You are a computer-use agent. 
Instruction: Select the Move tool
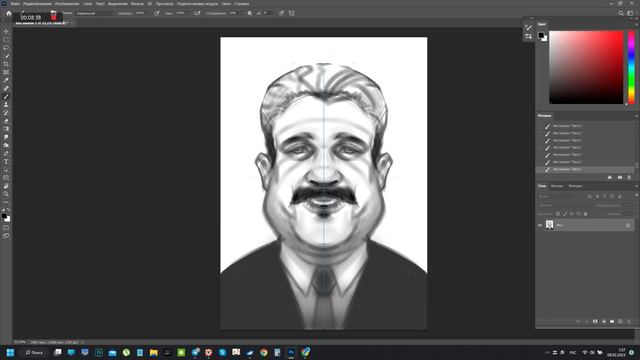(6, 31)
